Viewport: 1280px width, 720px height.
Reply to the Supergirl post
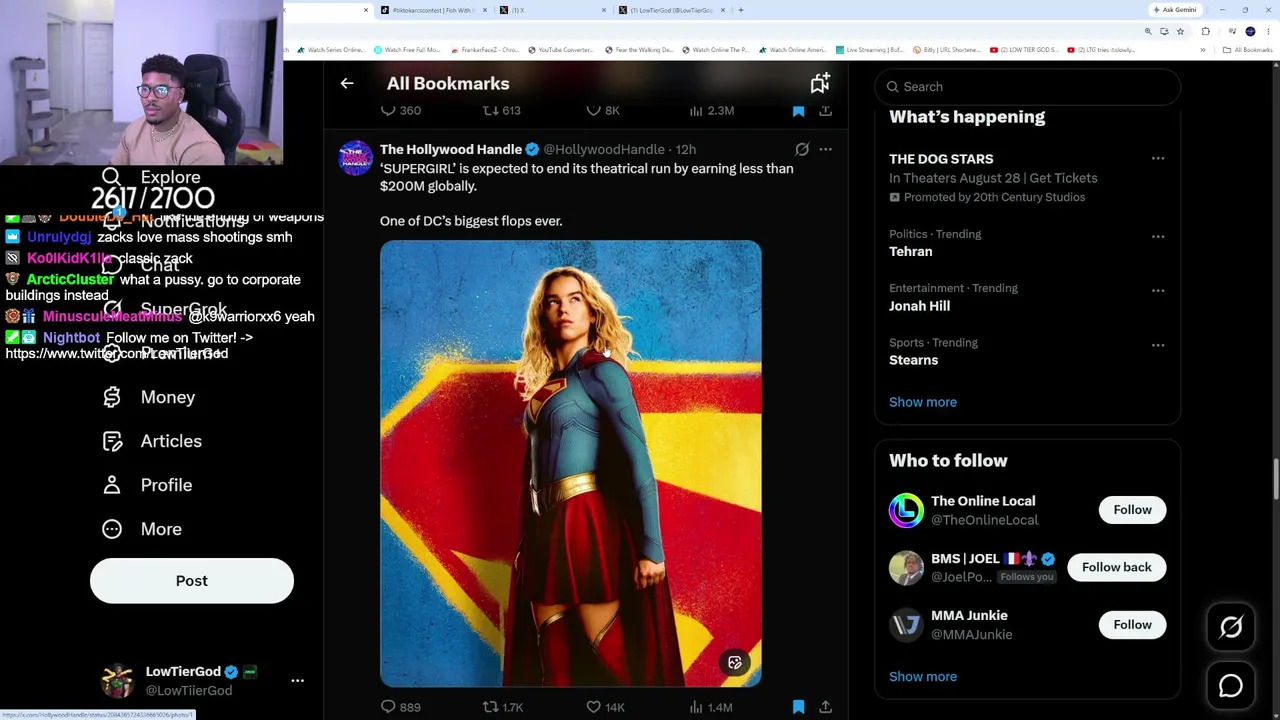point(400,707)
